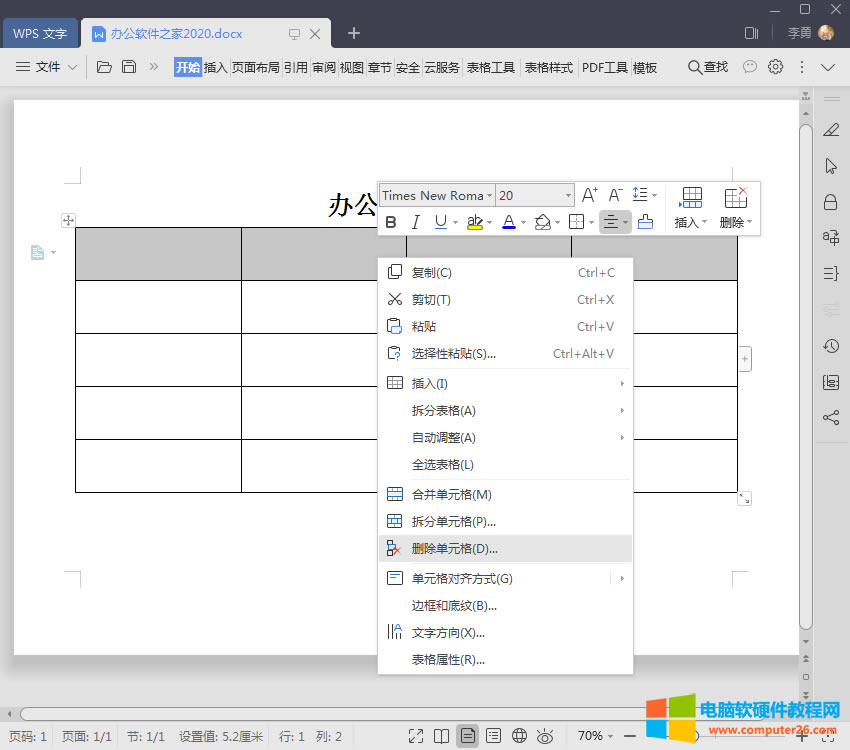850x750 pixels.
Task: Switch to full screen view icon
Action: [x=416, y=736]
